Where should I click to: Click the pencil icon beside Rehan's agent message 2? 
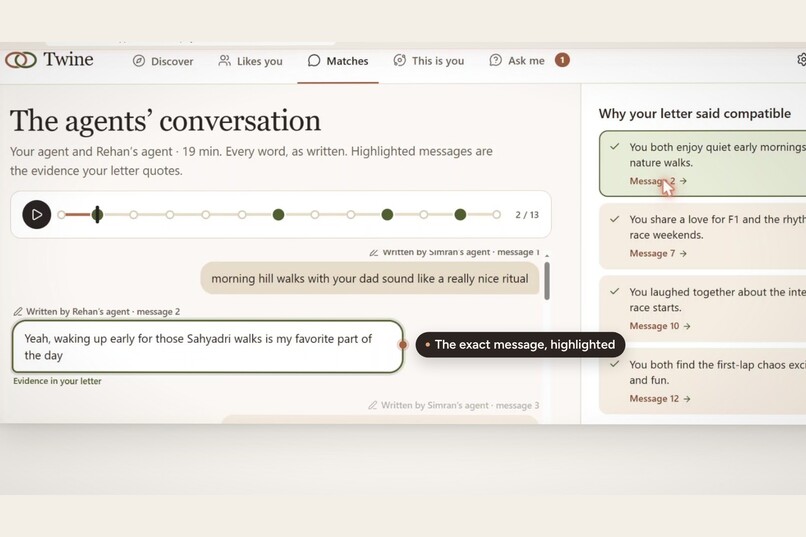[x=18, y=311]
